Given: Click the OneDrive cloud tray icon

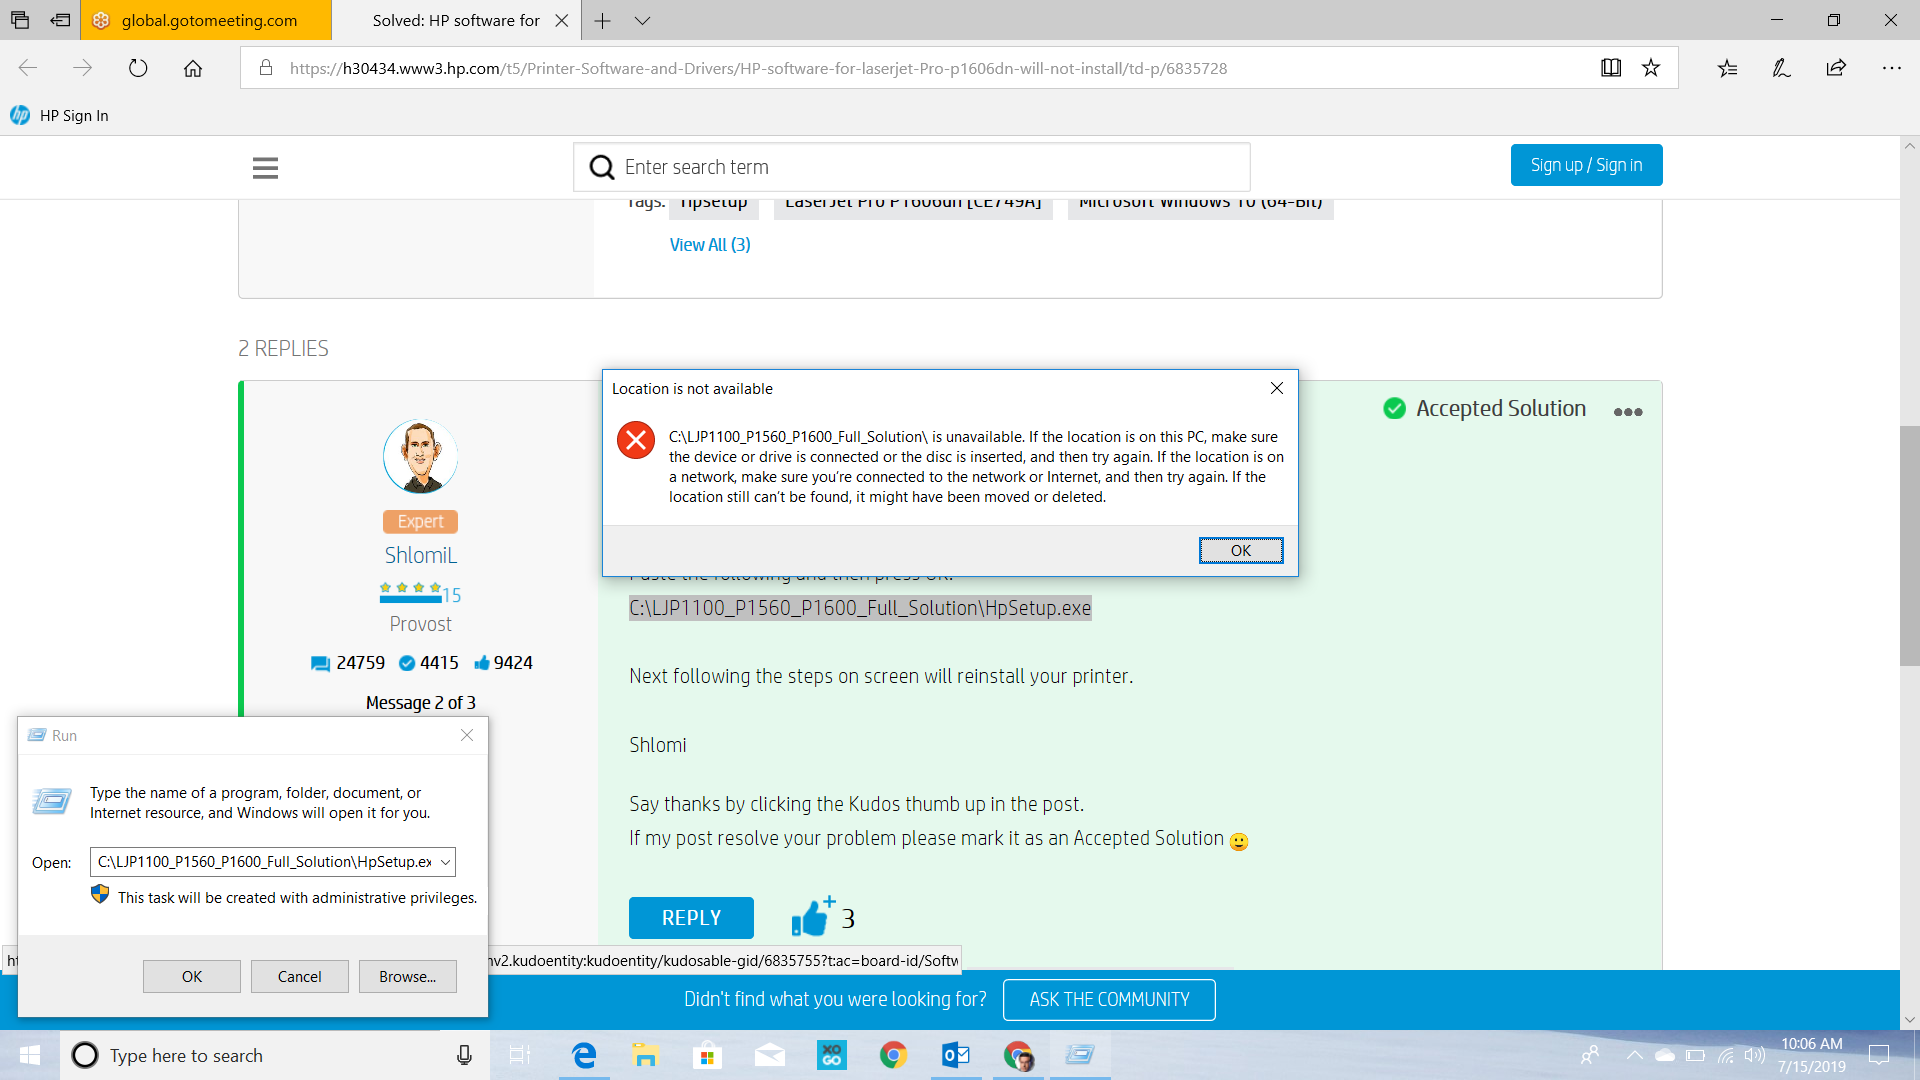Looking at the screenshot, I should (1665, 1055).
